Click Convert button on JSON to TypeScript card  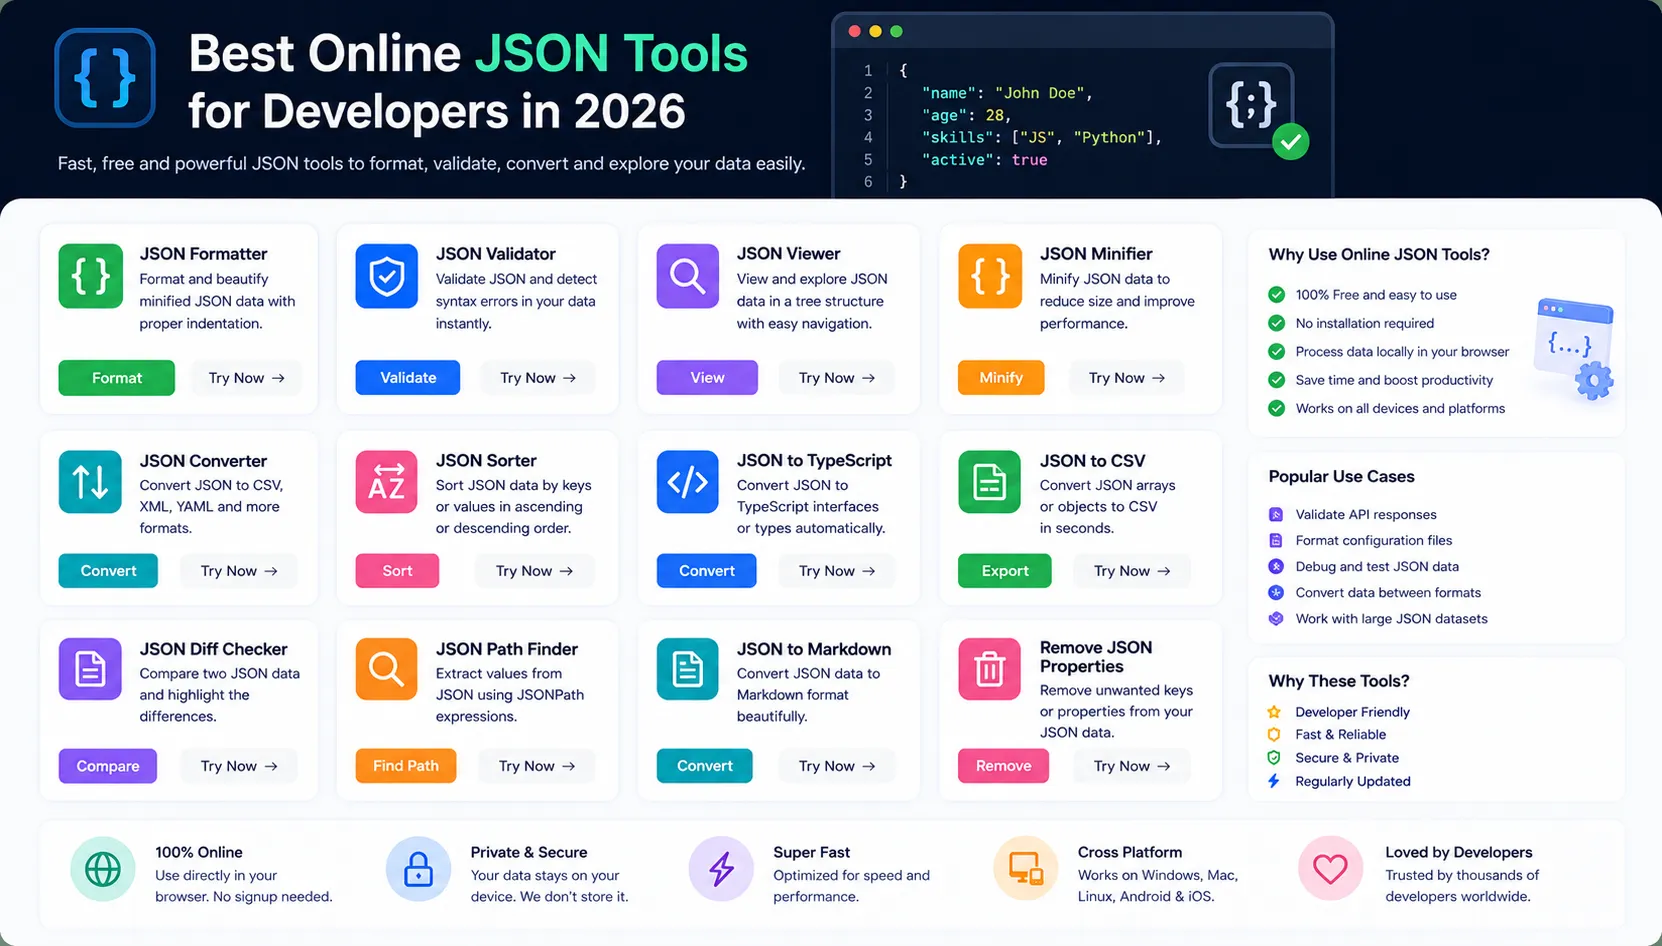point(707,571)
